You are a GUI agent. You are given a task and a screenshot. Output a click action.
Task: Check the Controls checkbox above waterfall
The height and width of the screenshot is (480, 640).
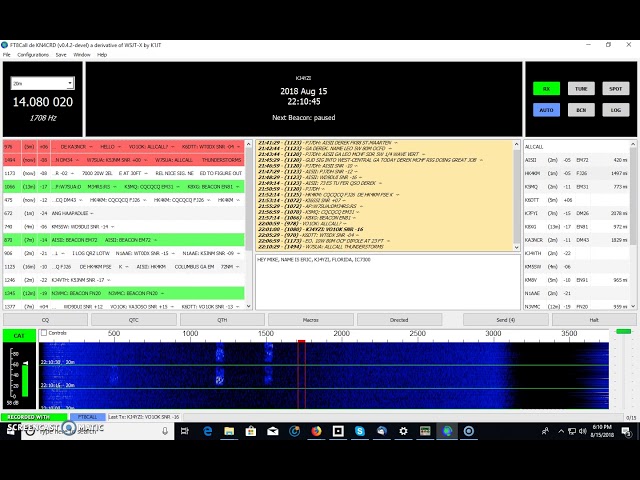coord(44,333)
